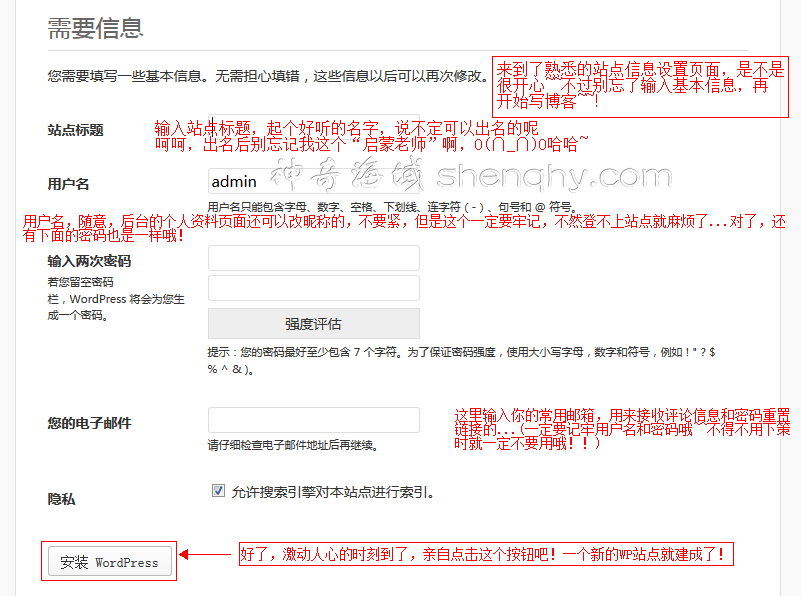Click the first password entry field
801x596 pixels.
[313, 258]
